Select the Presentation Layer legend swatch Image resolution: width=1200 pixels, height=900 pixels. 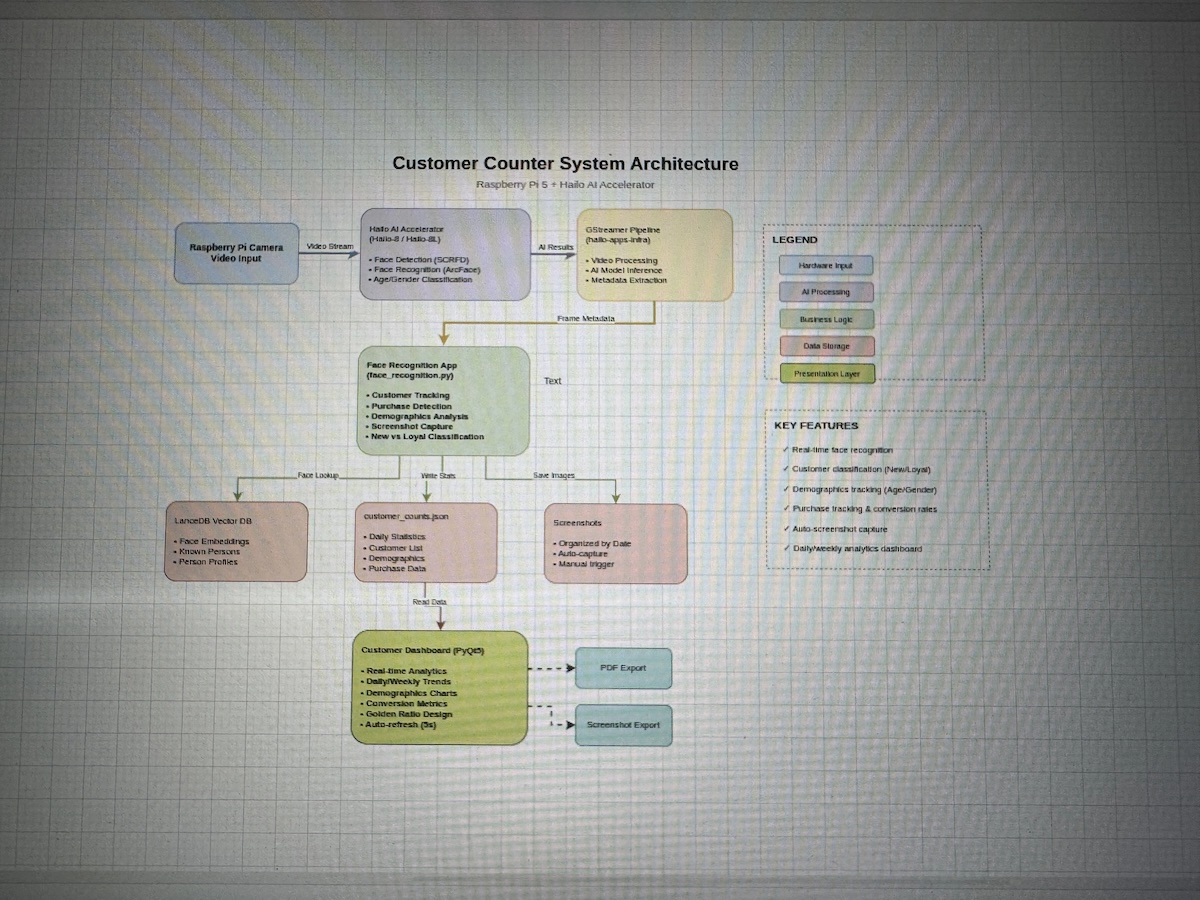tap(827, 373)
